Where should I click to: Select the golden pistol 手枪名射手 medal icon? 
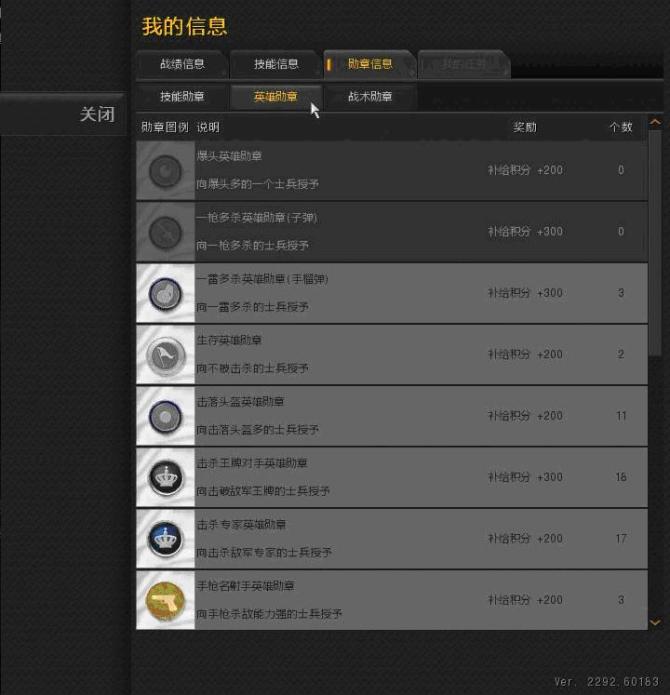(165, 601)
